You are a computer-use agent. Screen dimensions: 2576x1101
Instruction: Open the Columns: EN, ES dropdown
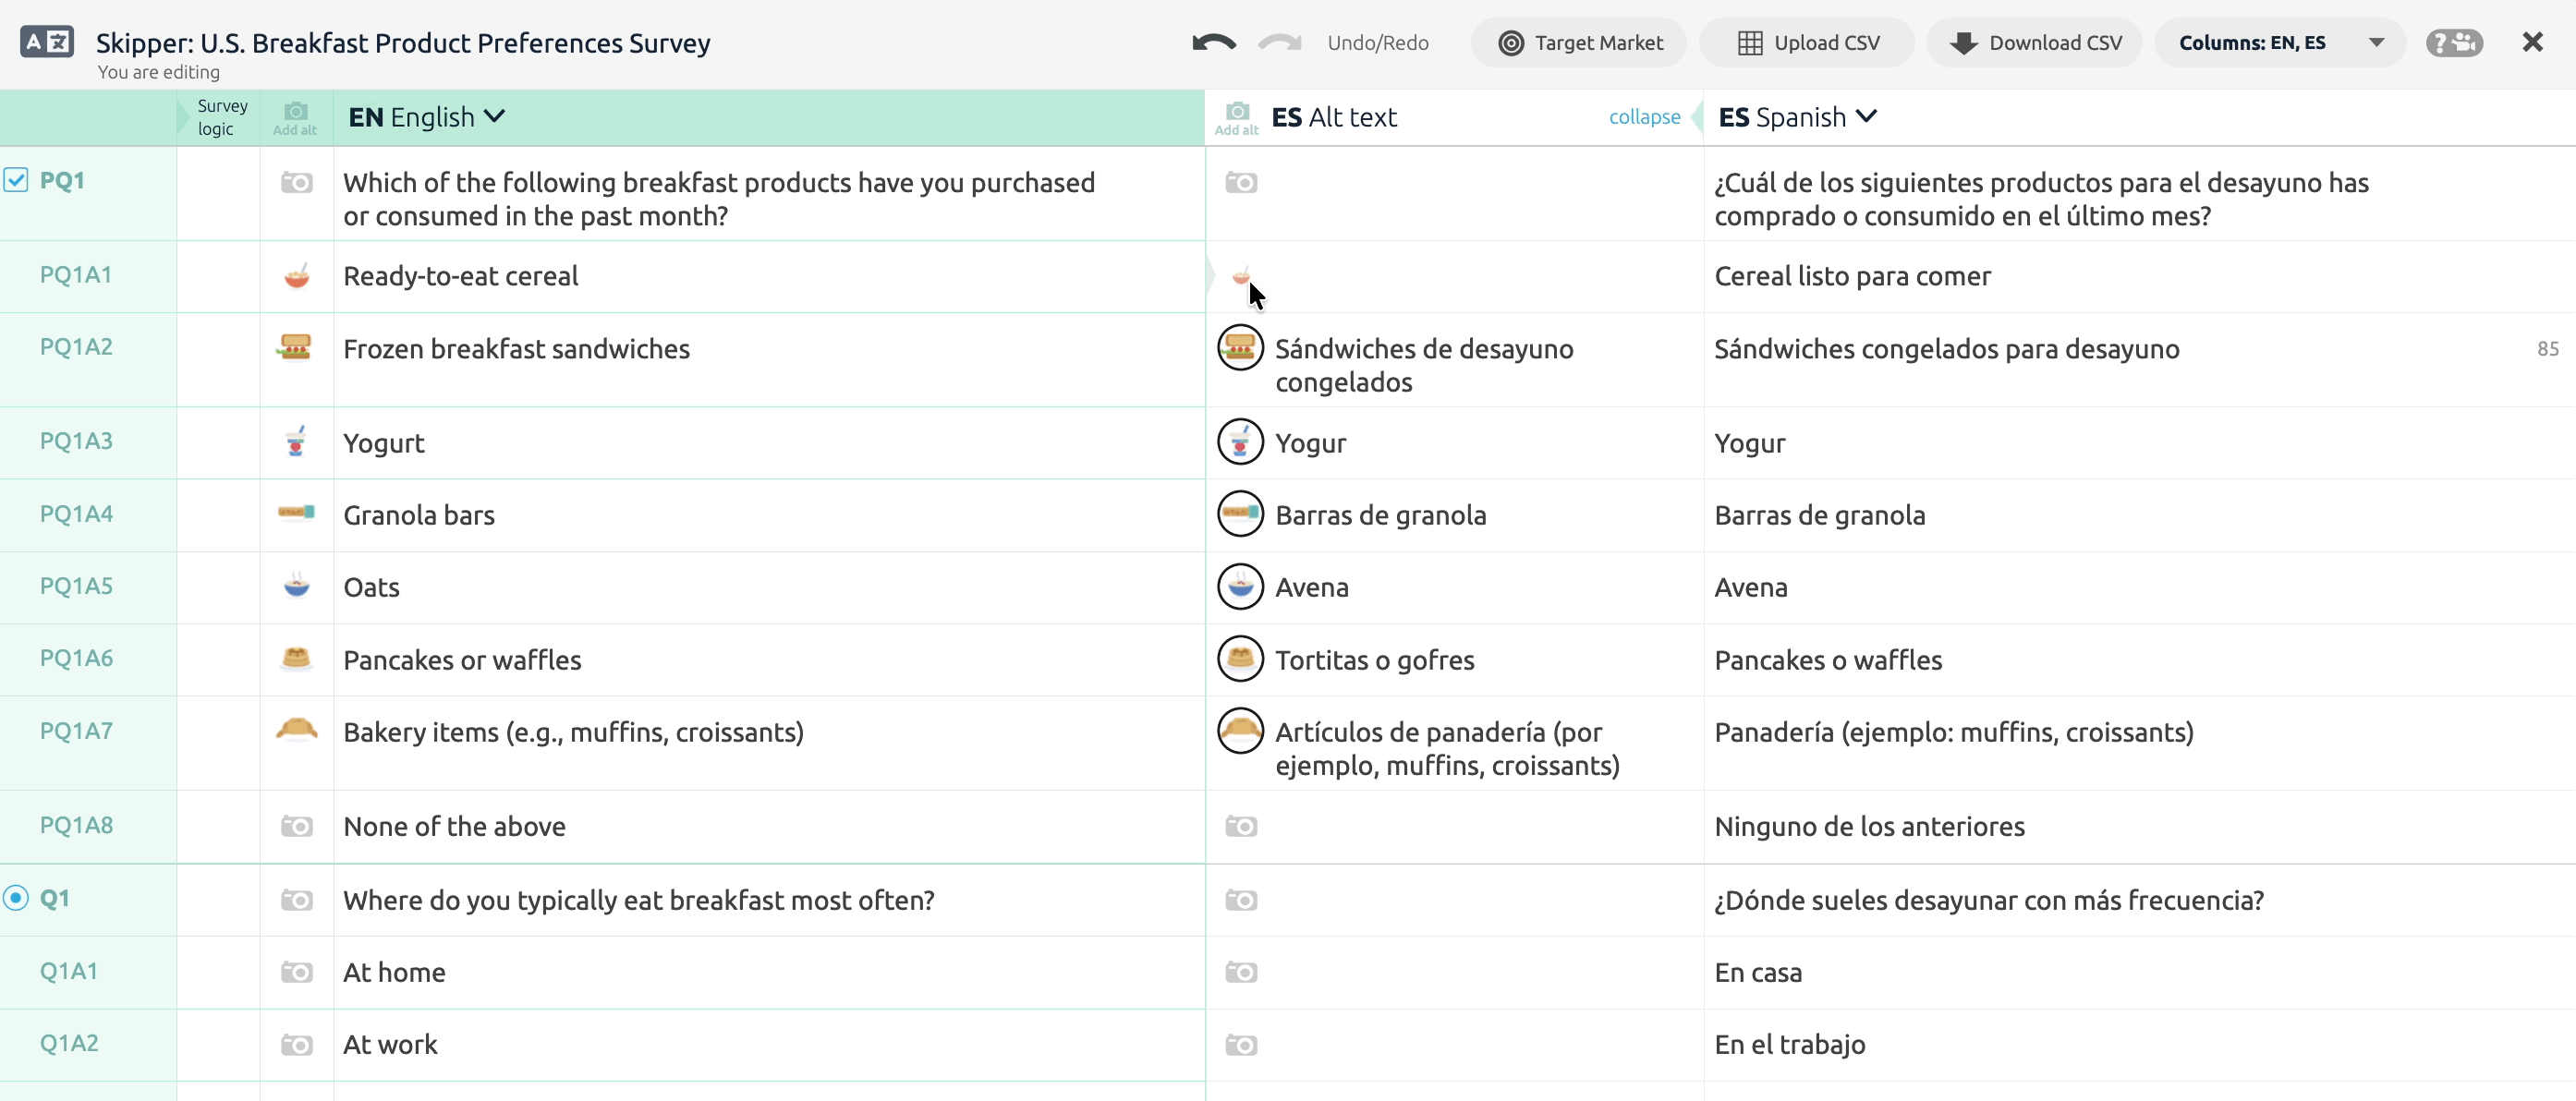pyautogui.click(x=2281, y=43)
